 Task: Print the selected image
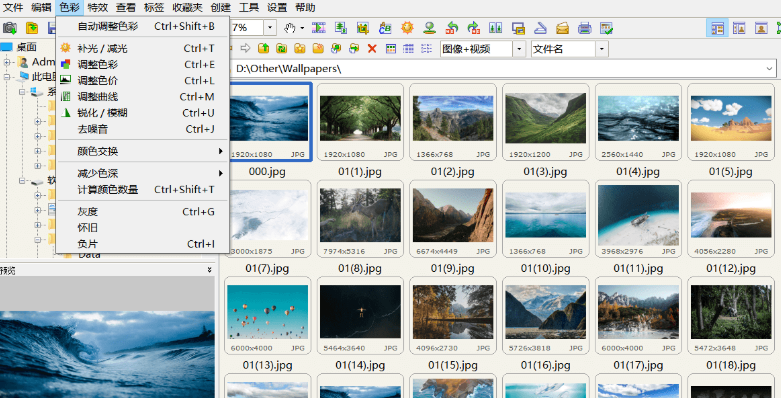pos(585,28)
